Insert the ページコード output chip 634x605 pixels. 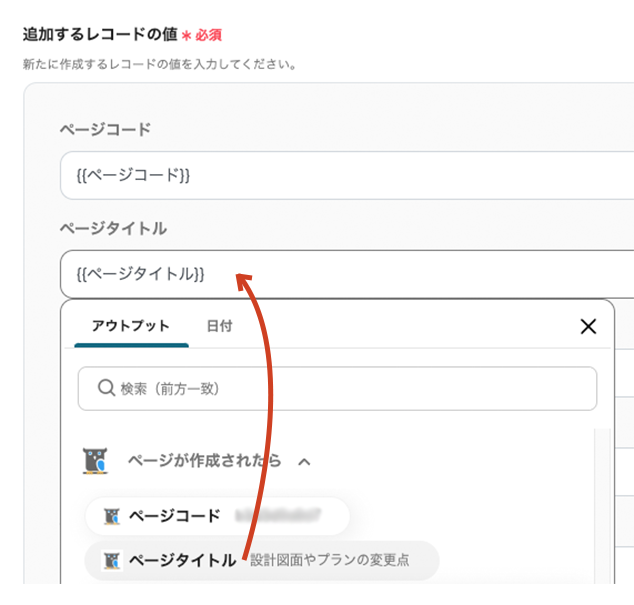pyautogui.click(x=174, y=516)
